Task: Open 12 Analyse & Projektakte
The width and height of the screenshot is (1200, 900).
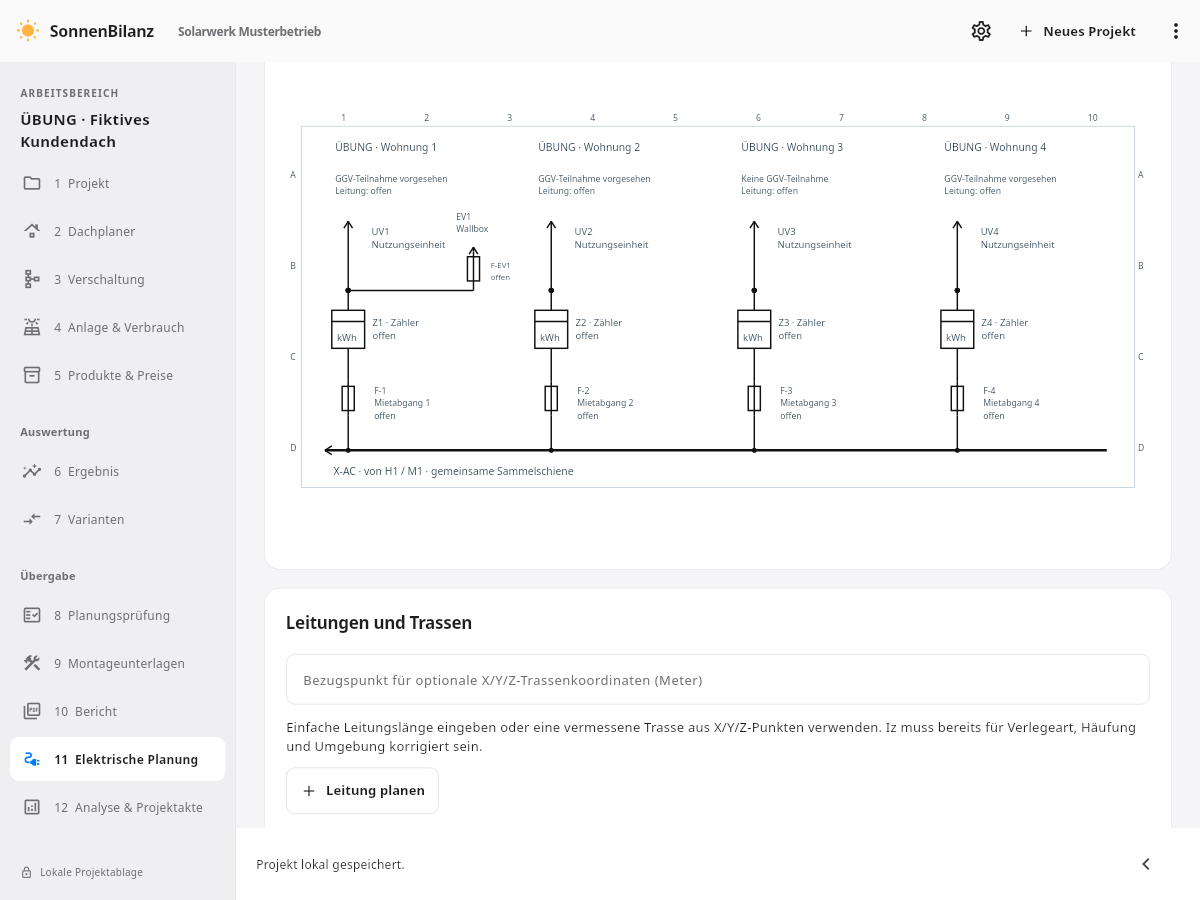Action: coord(118,807)
